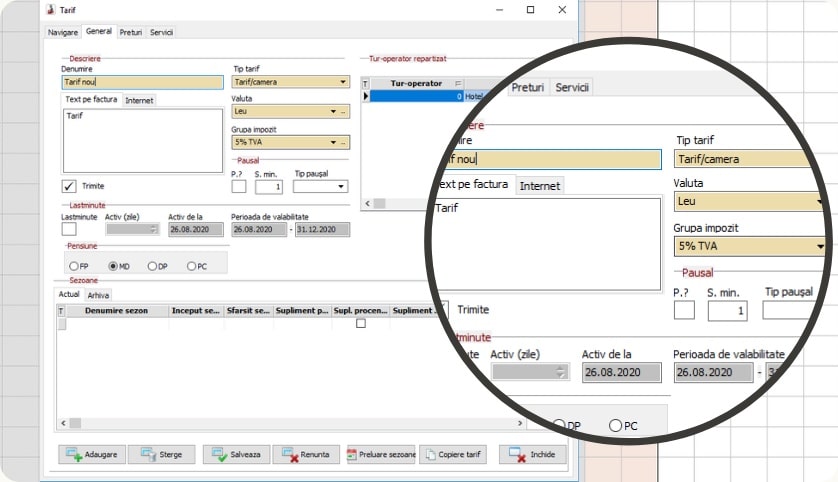Maximize the Tarif window
The height and width of the screenshot is (482, 838).
tap(530, 10)
